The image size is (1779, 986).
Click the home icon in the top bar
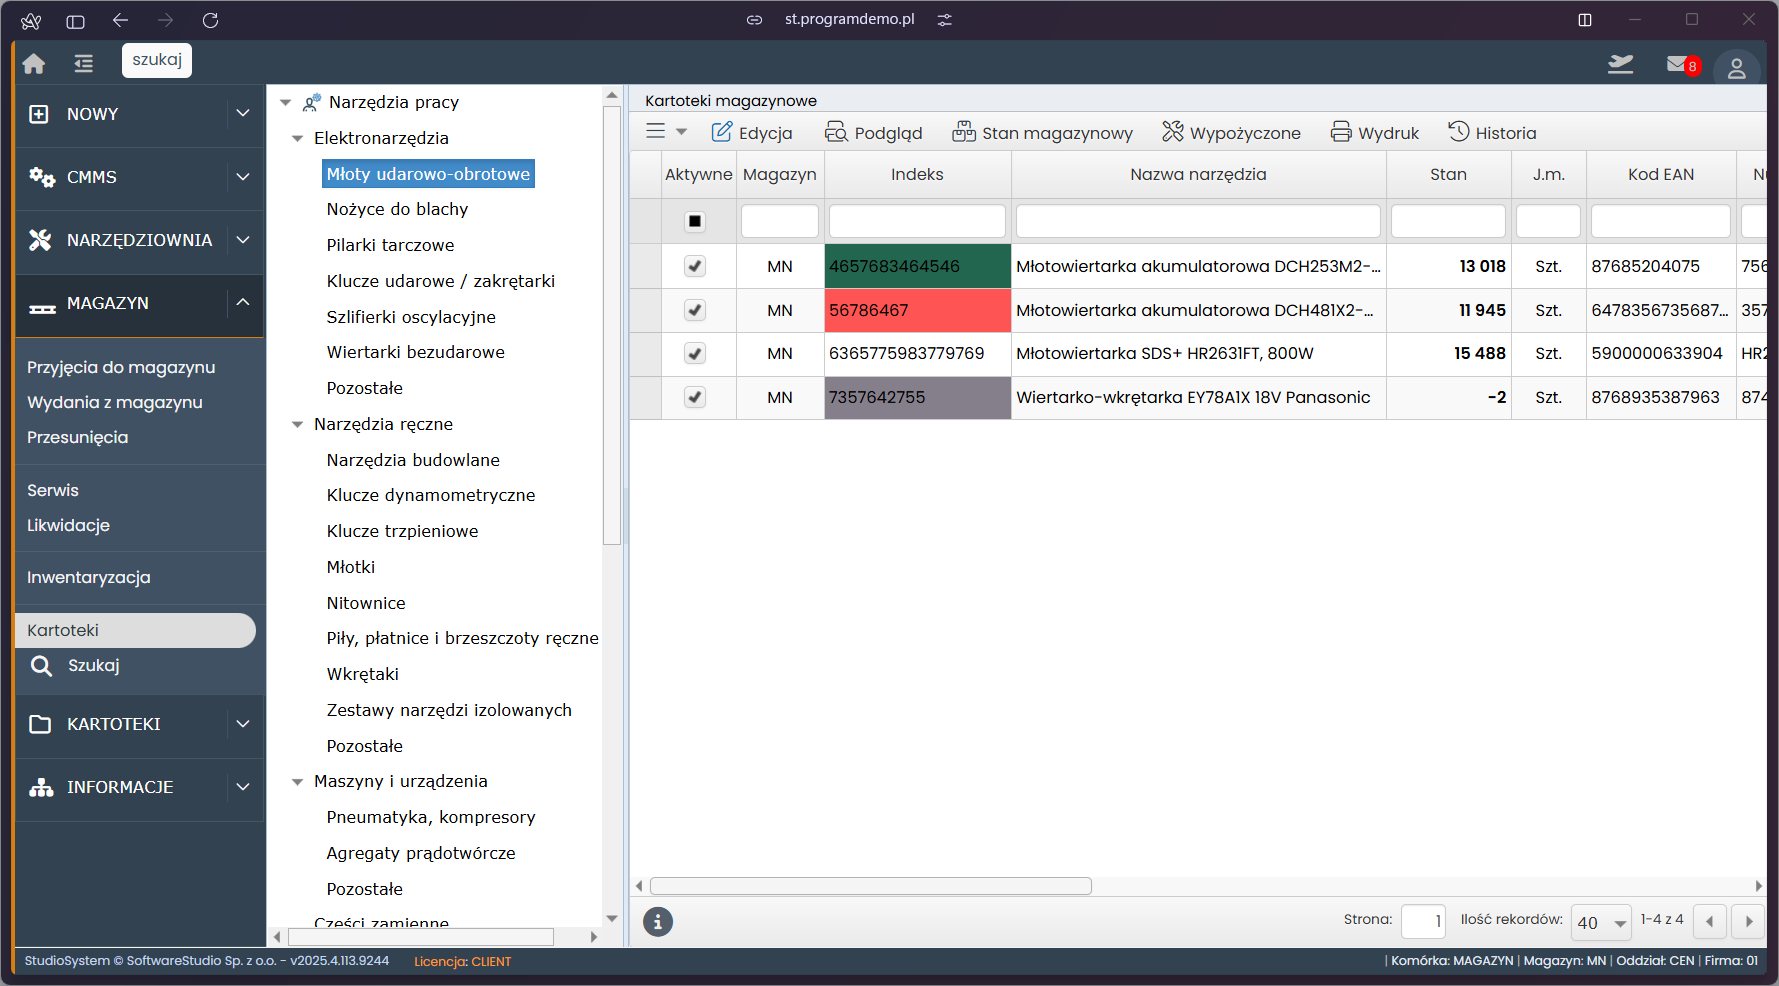click(x=34, y=64)
